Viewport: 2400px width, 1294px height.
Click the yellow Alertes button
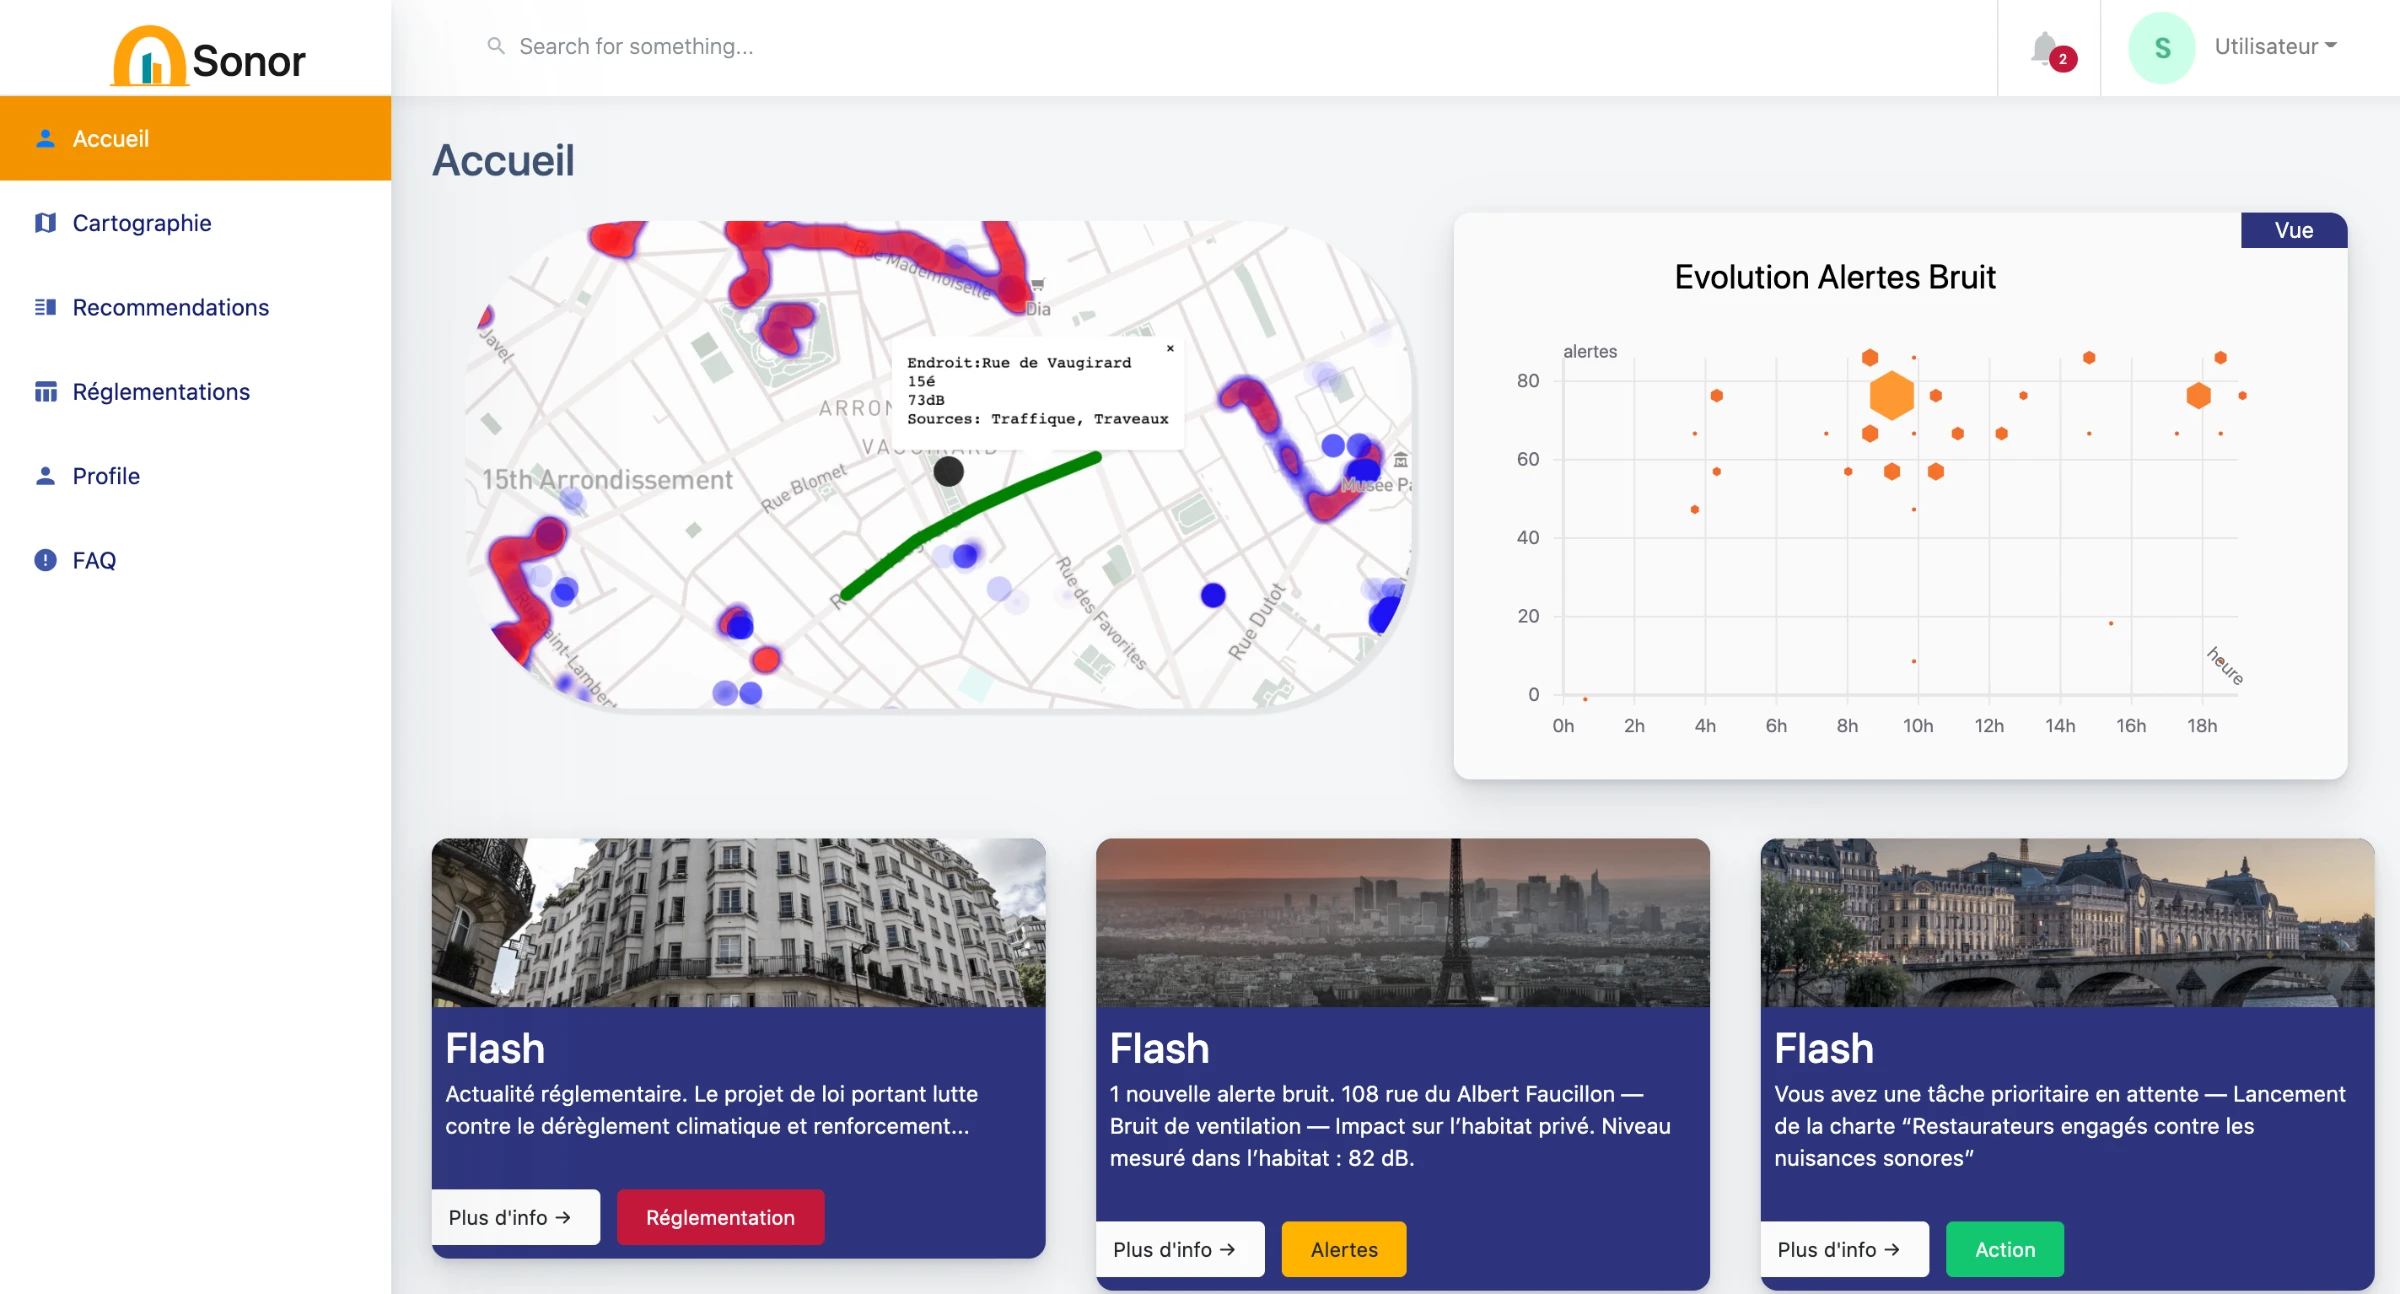(1344, 1249)
